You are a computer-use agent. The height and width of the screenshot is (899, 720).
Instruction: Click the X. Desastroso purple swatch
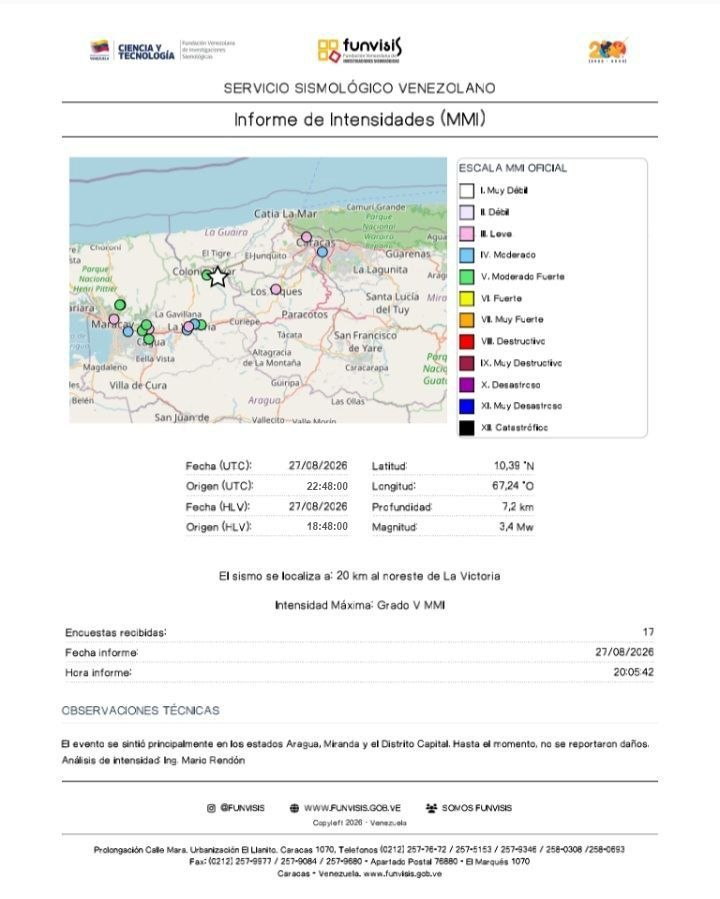pyautogui.click(x=467, y=385)
